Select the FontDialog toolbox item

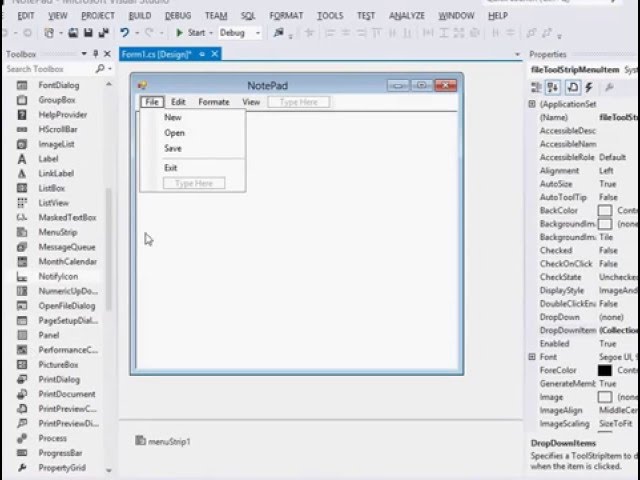click(53, 85)
